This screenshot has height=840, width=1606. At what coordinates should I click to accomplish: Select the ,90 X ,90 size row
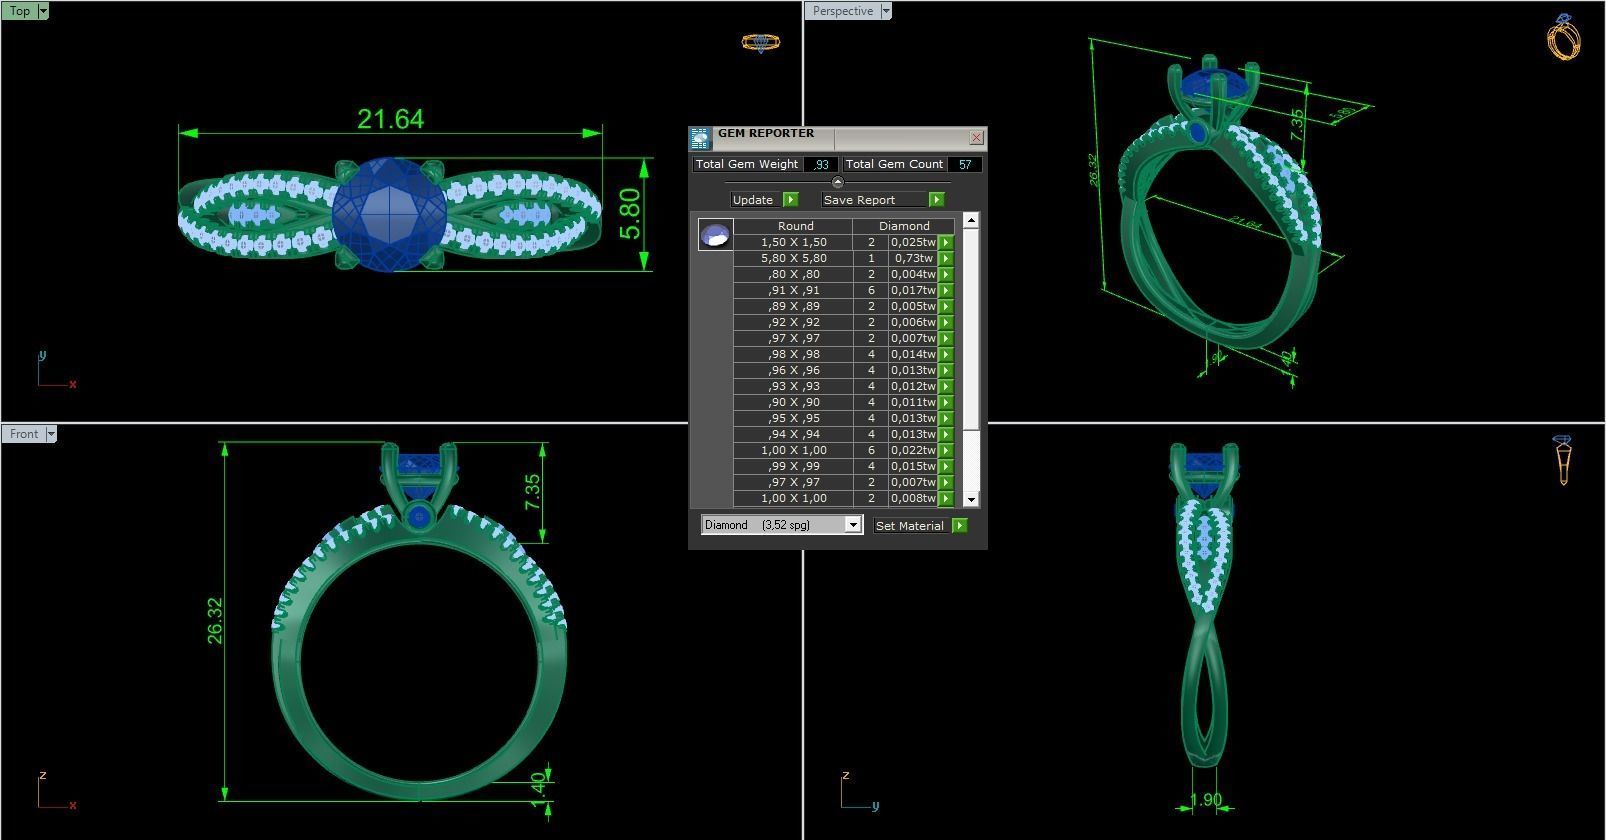tap(793, 402)
